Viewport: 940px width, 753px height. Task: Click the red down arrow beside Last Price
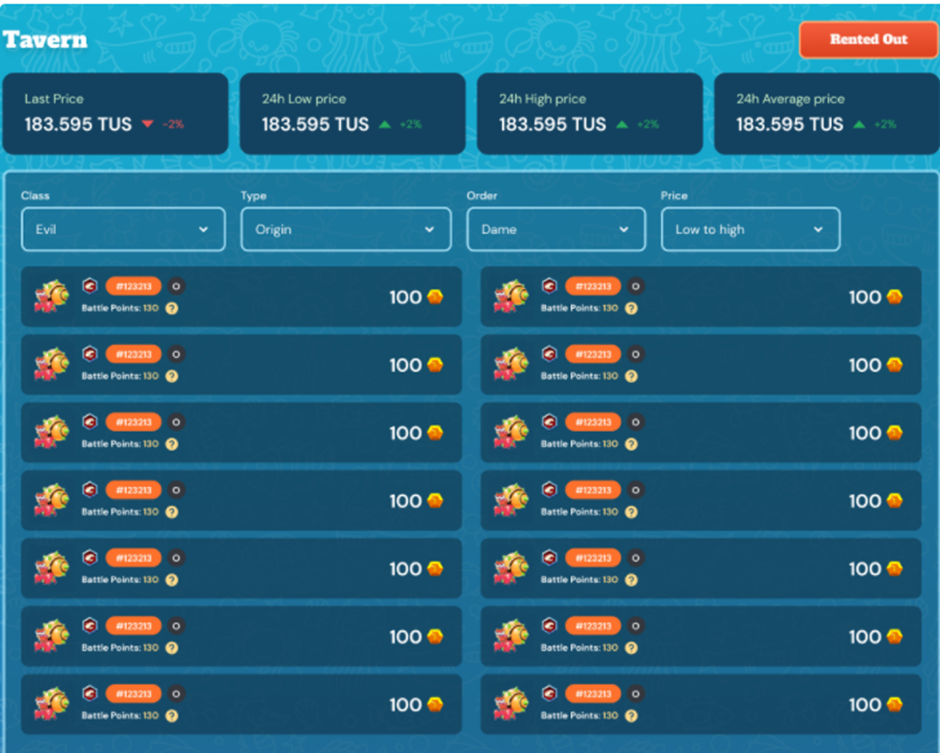click(x=147, y=124)
